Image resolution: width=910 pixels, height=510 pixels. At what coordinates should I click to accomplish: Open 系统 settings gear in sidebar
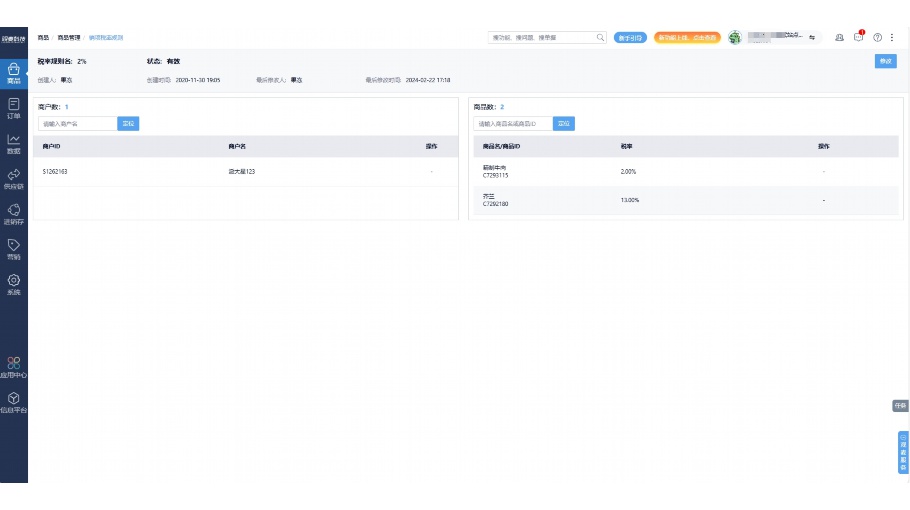pyautogui.click(x=14, y=284)
